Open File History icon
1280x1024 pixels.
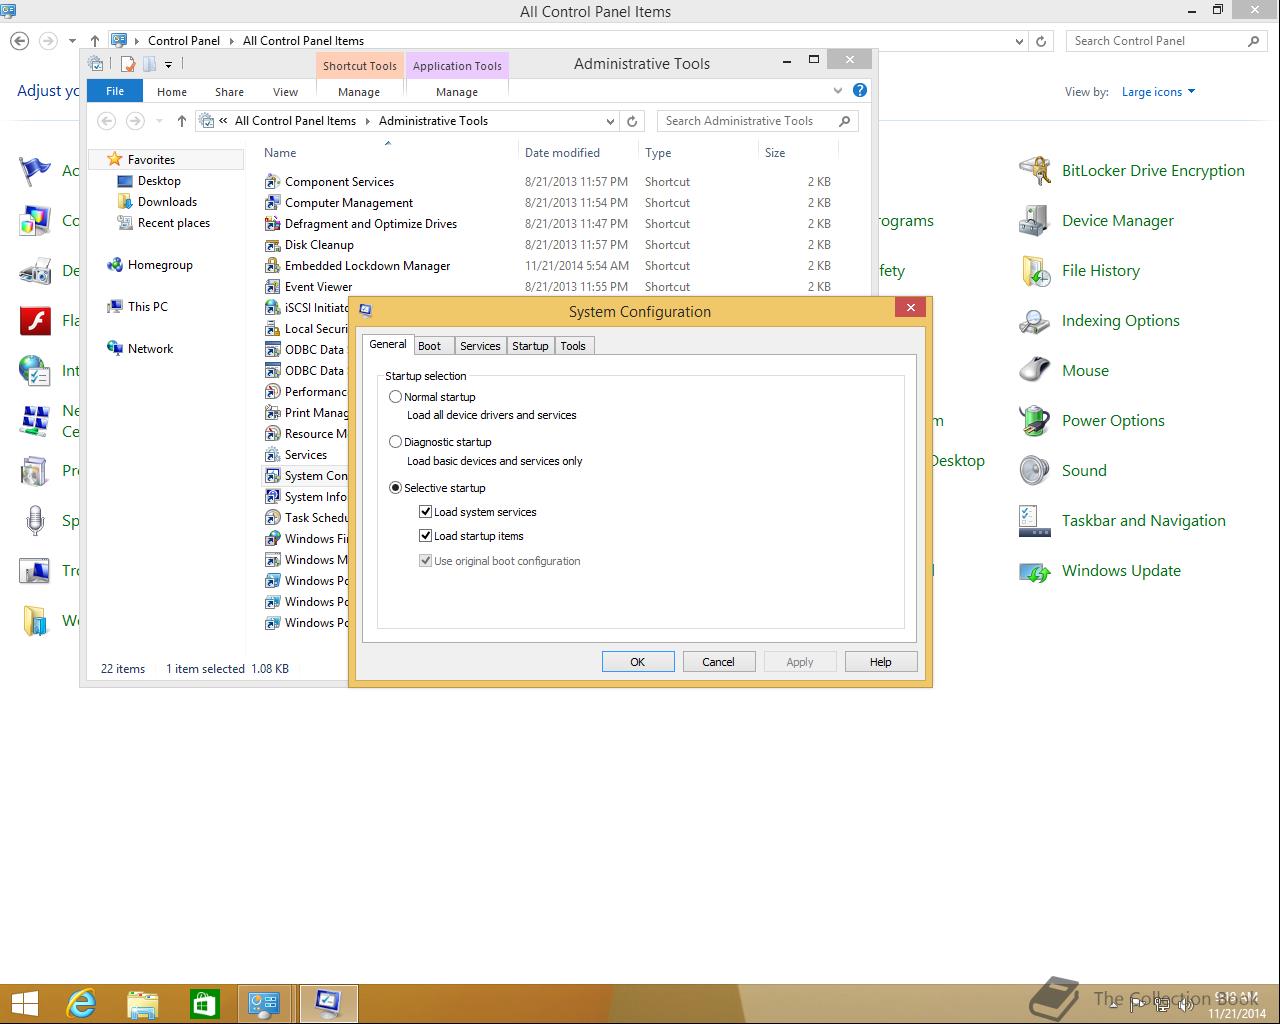1034,271
